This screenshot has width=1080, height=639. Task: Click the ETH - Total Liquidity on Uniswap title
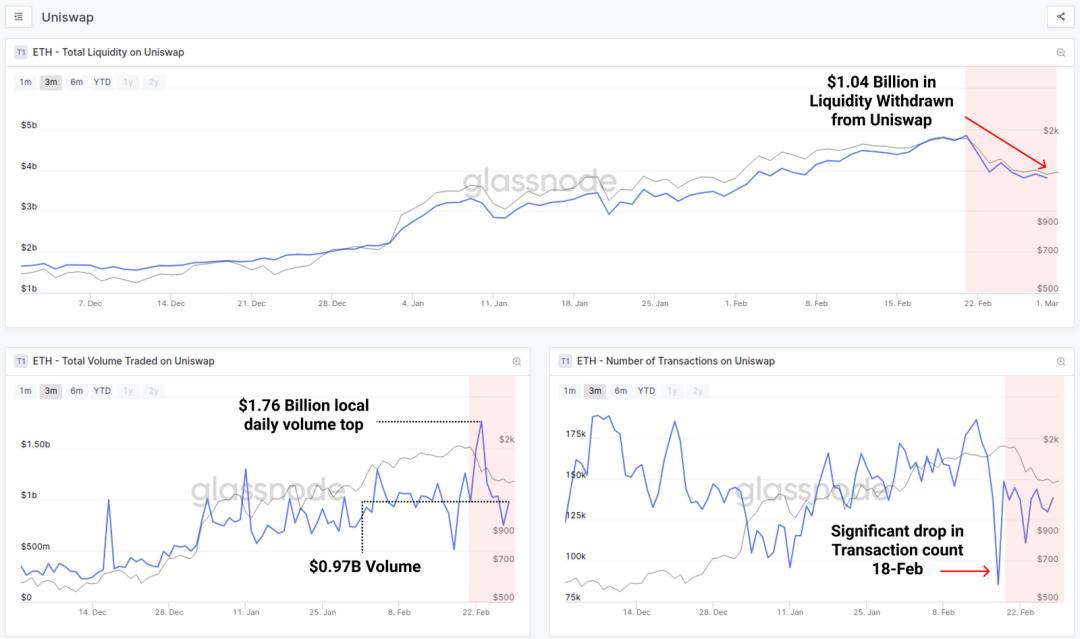[108, 52]
